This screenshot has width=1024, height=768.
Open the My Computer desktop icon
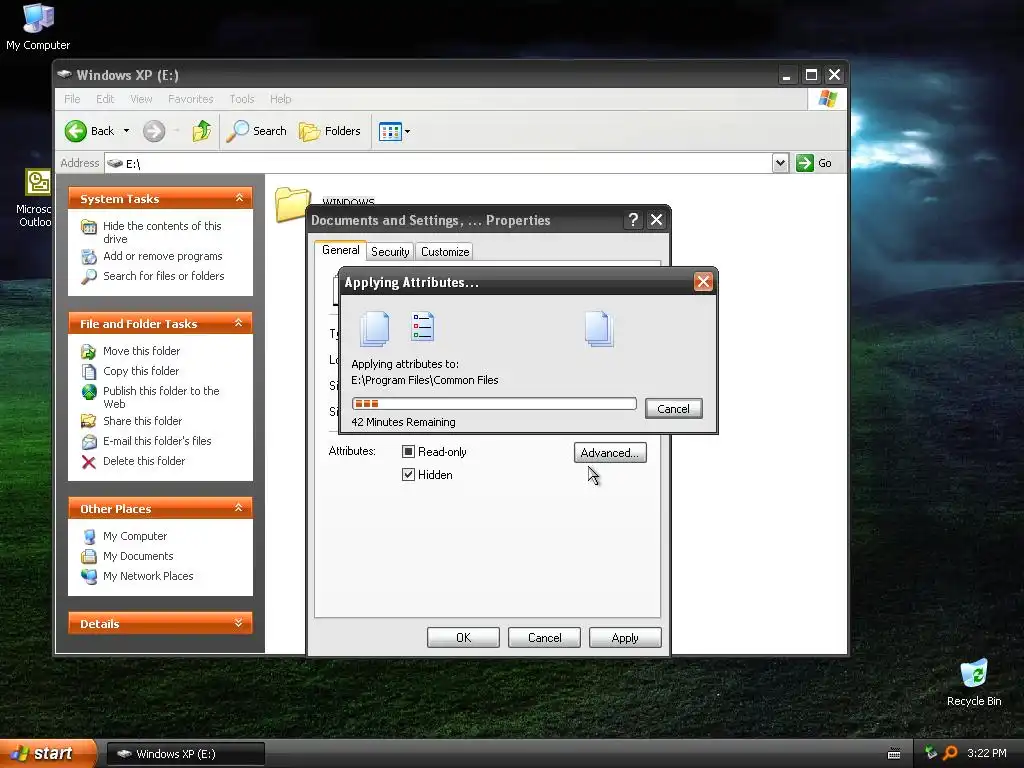38,26
